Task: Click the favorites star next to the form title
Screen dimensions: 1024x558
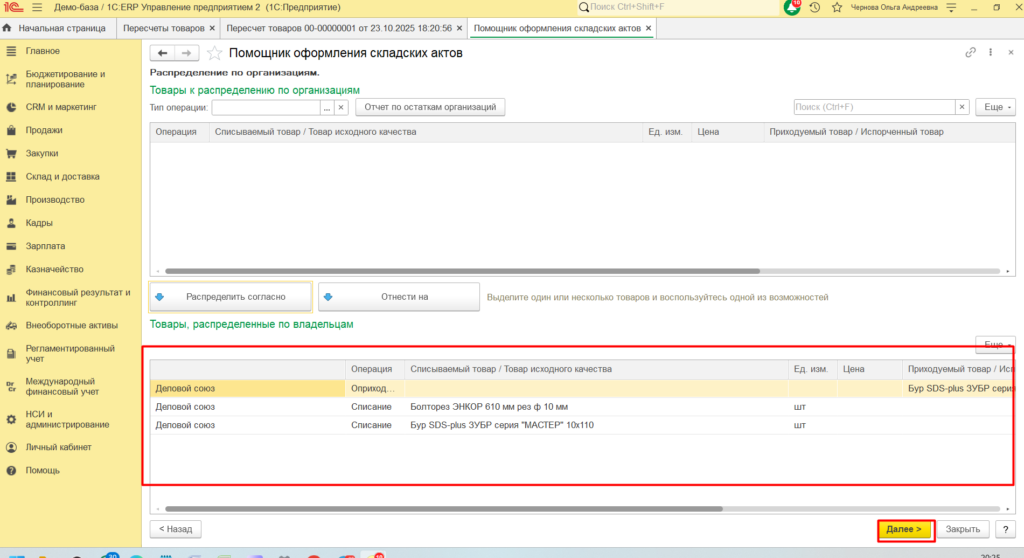Action: click(x=214, y=53)
